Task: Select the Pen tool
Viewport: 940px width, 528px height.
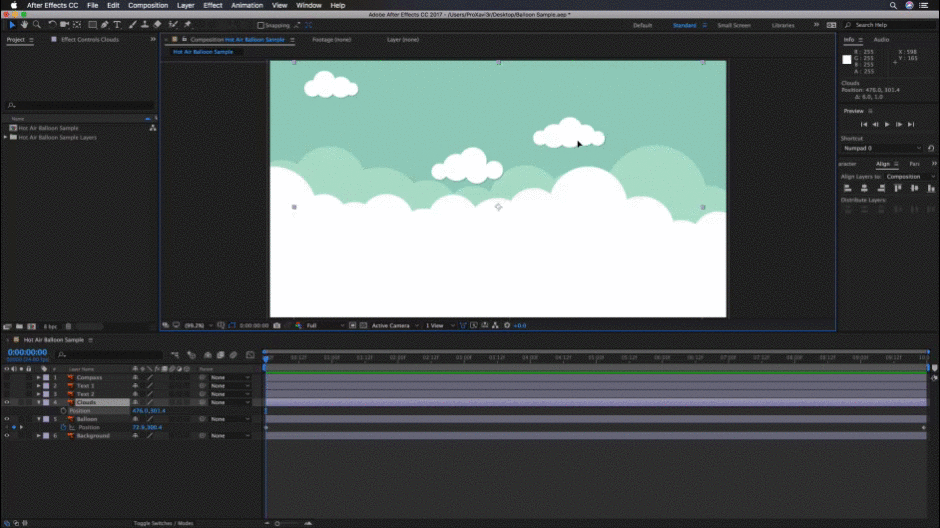Action: (105, 25)
